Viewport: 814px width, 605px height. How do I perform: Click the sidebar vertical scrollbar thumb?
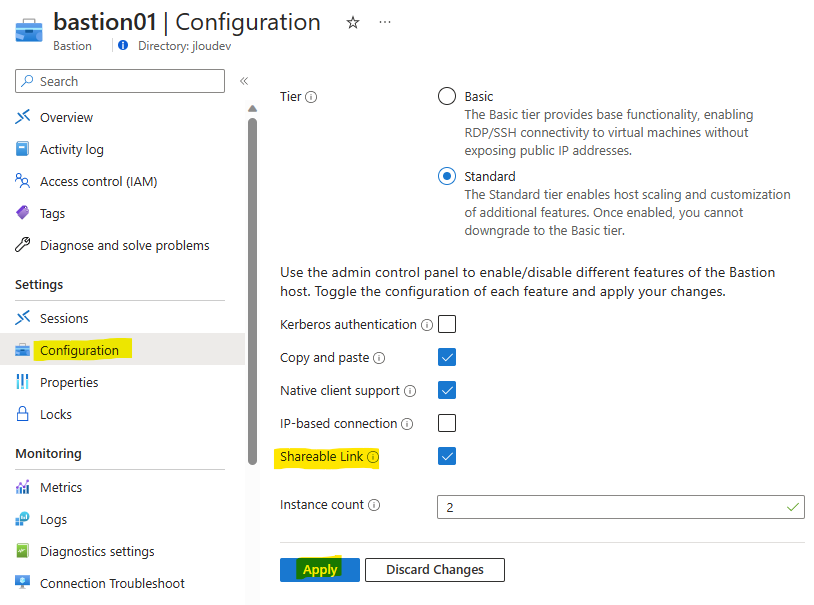(252, 291)
